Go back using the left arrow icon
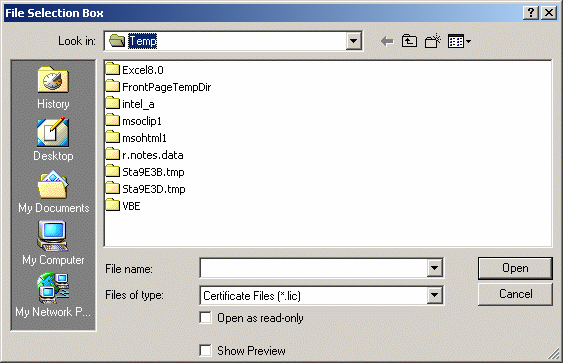This screenshot has height=363, width=563. coord(387,41)
